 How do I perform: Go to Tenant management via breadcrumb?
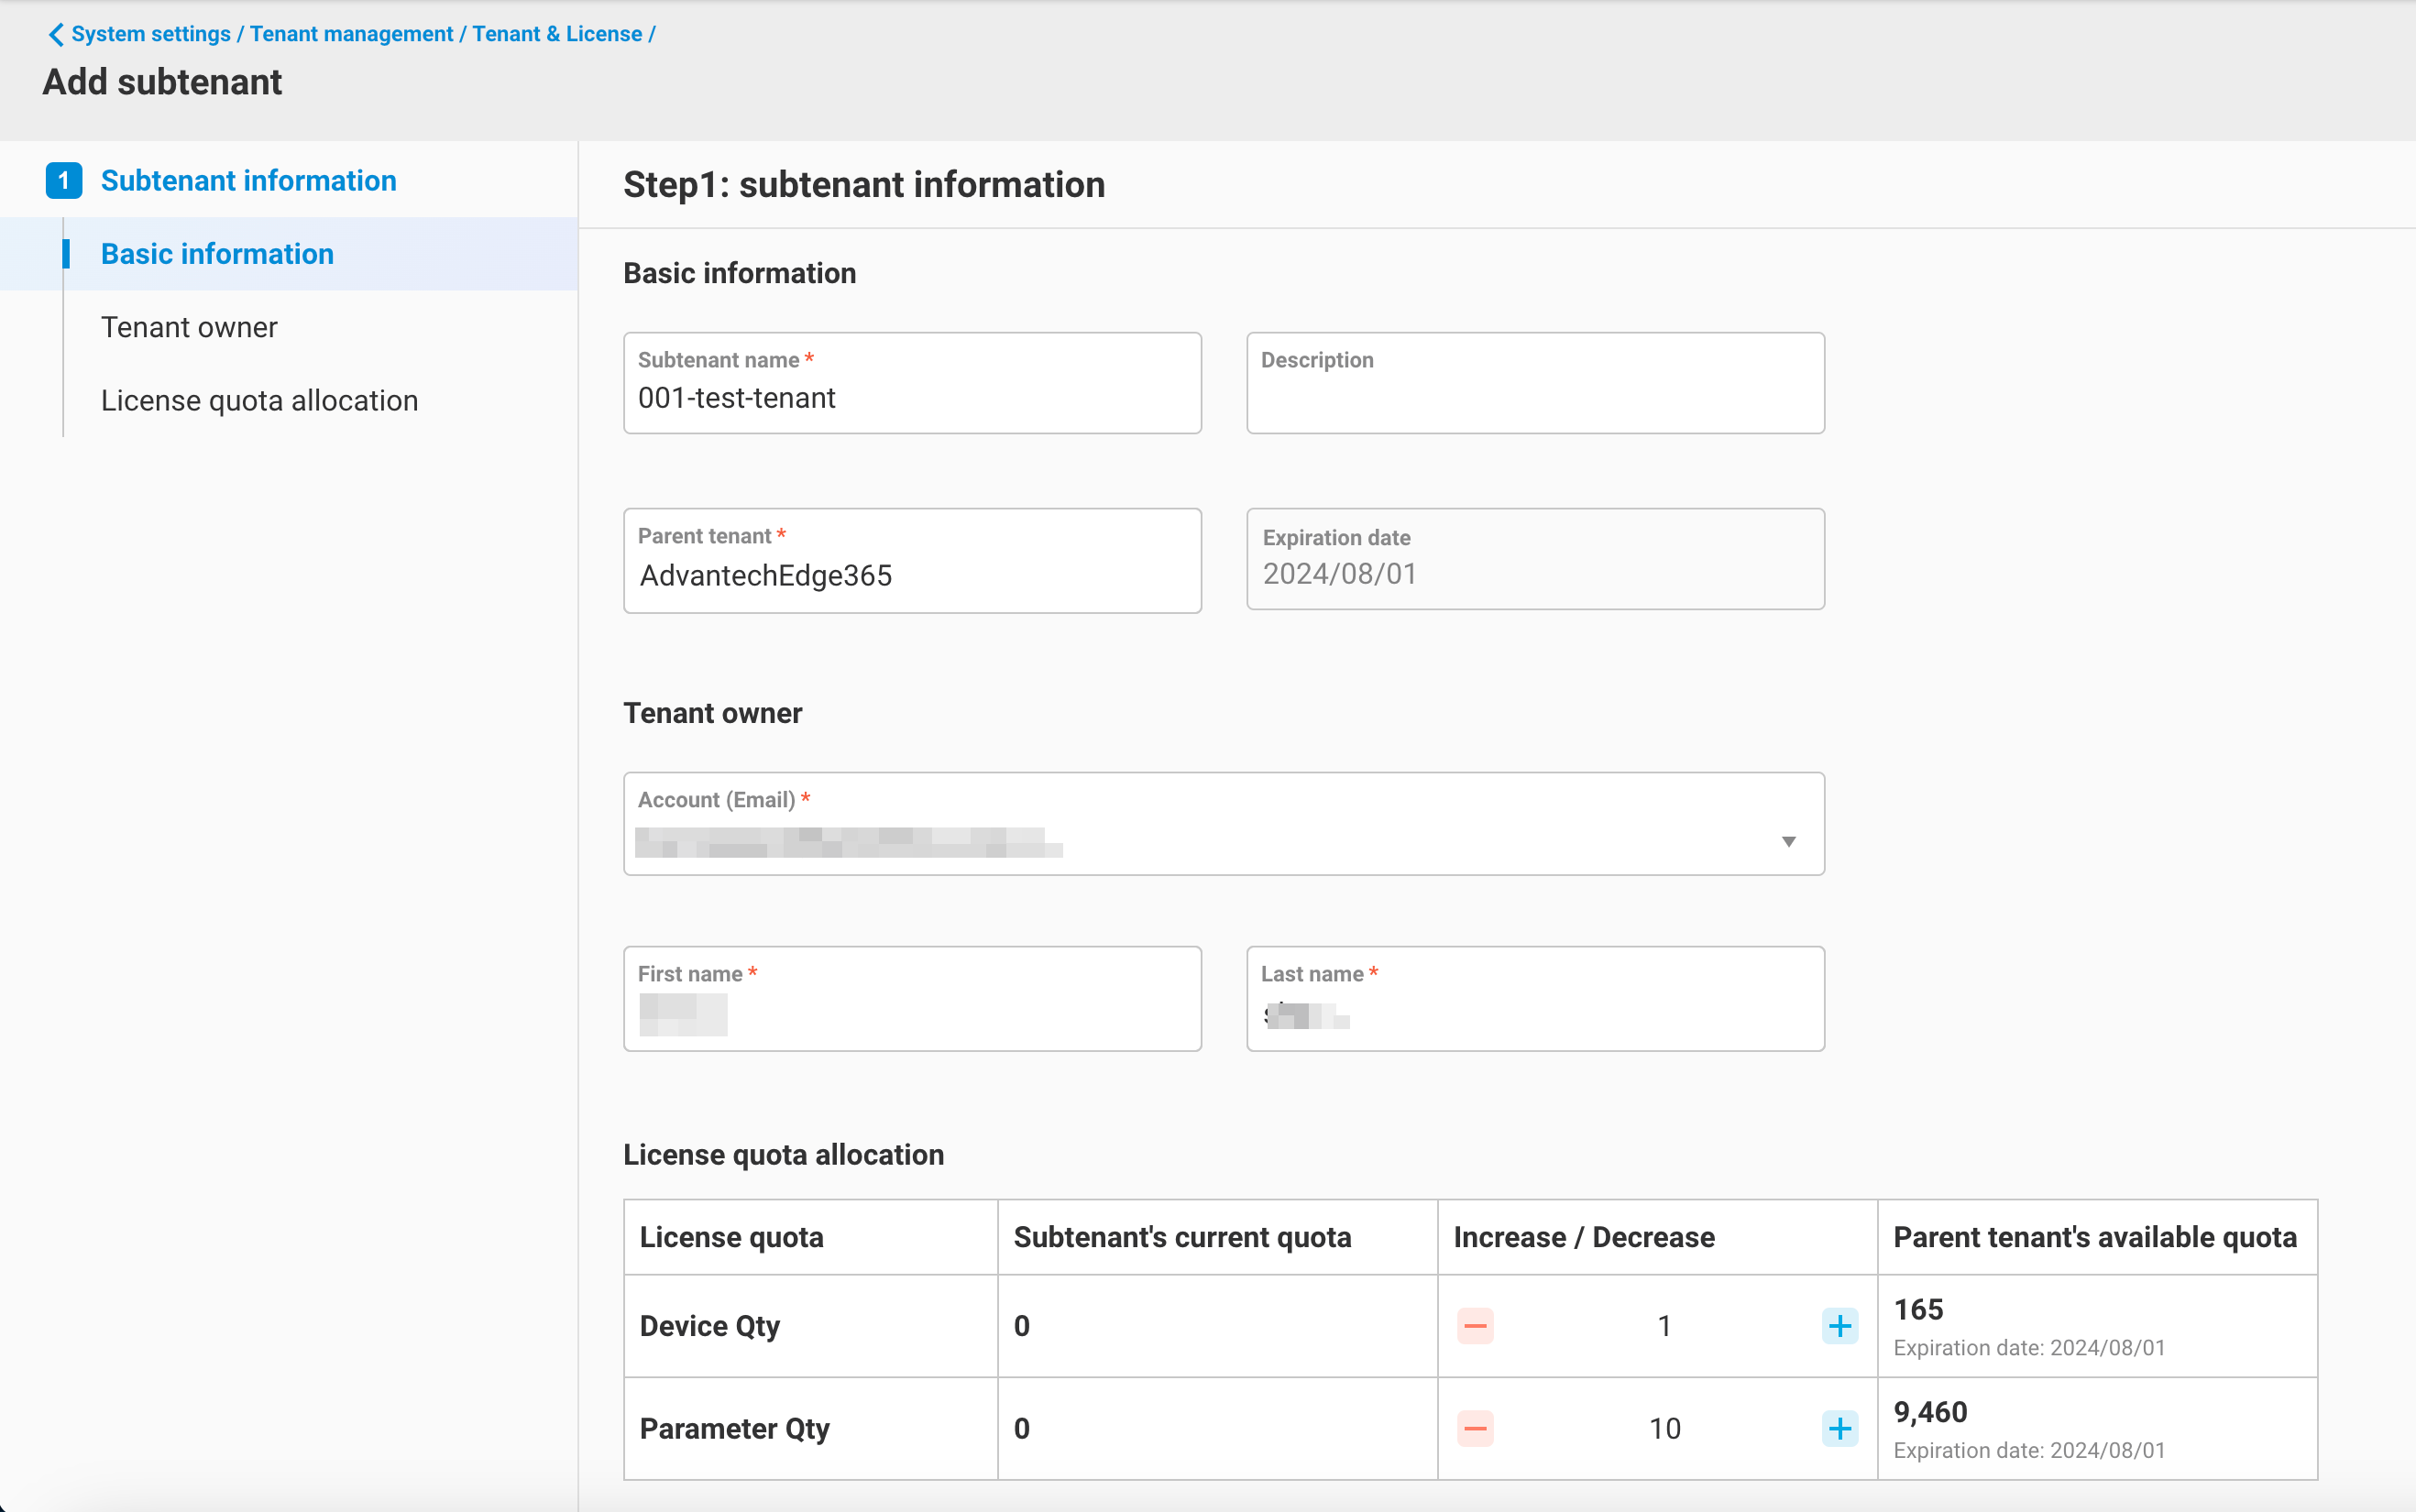tap(352, 33)
